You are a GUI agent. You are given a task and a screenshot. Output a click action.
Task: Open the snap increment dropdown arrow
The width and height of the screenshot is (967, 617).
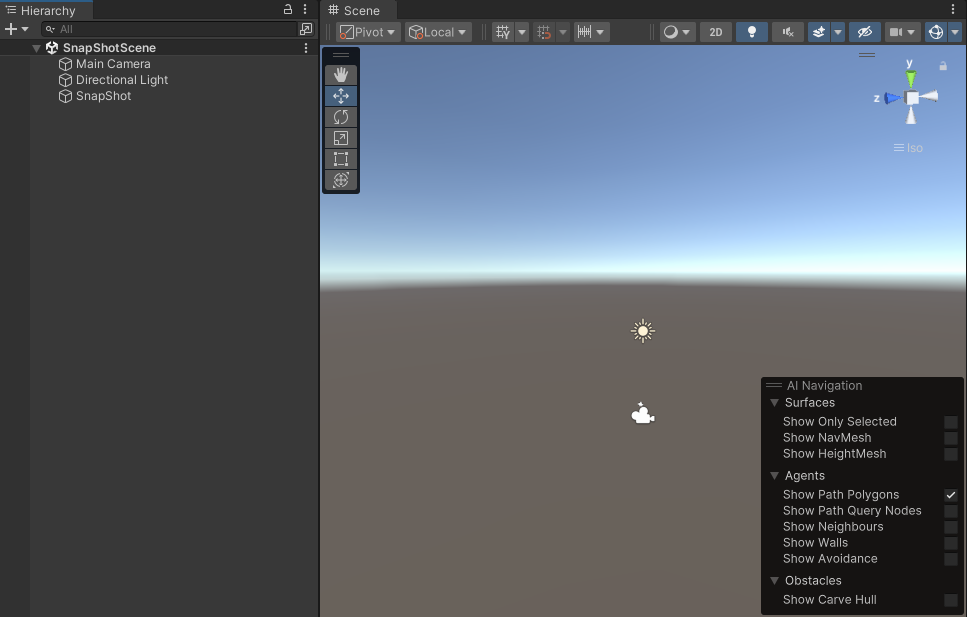pyautogui.click(x=600, y=32)
